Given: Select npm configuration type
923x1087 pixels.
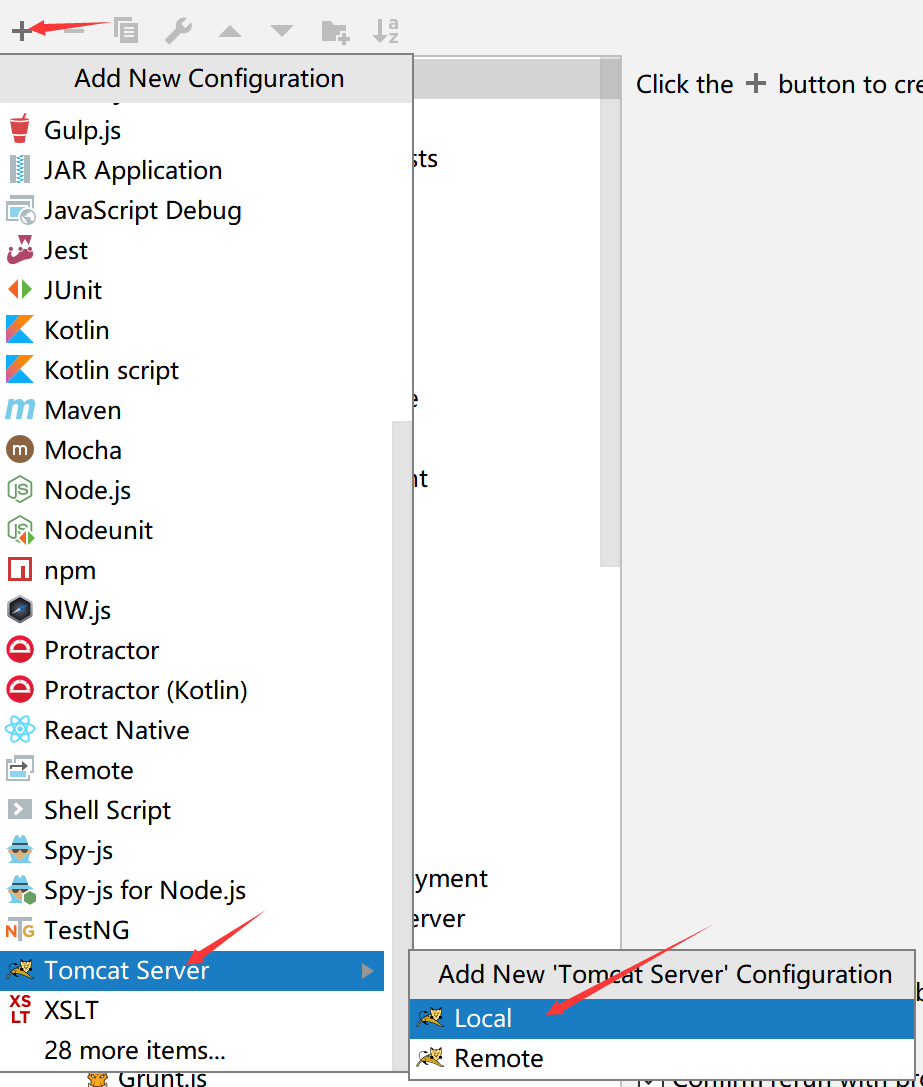Looking at the screenshot, I should [x=191, y=571].
